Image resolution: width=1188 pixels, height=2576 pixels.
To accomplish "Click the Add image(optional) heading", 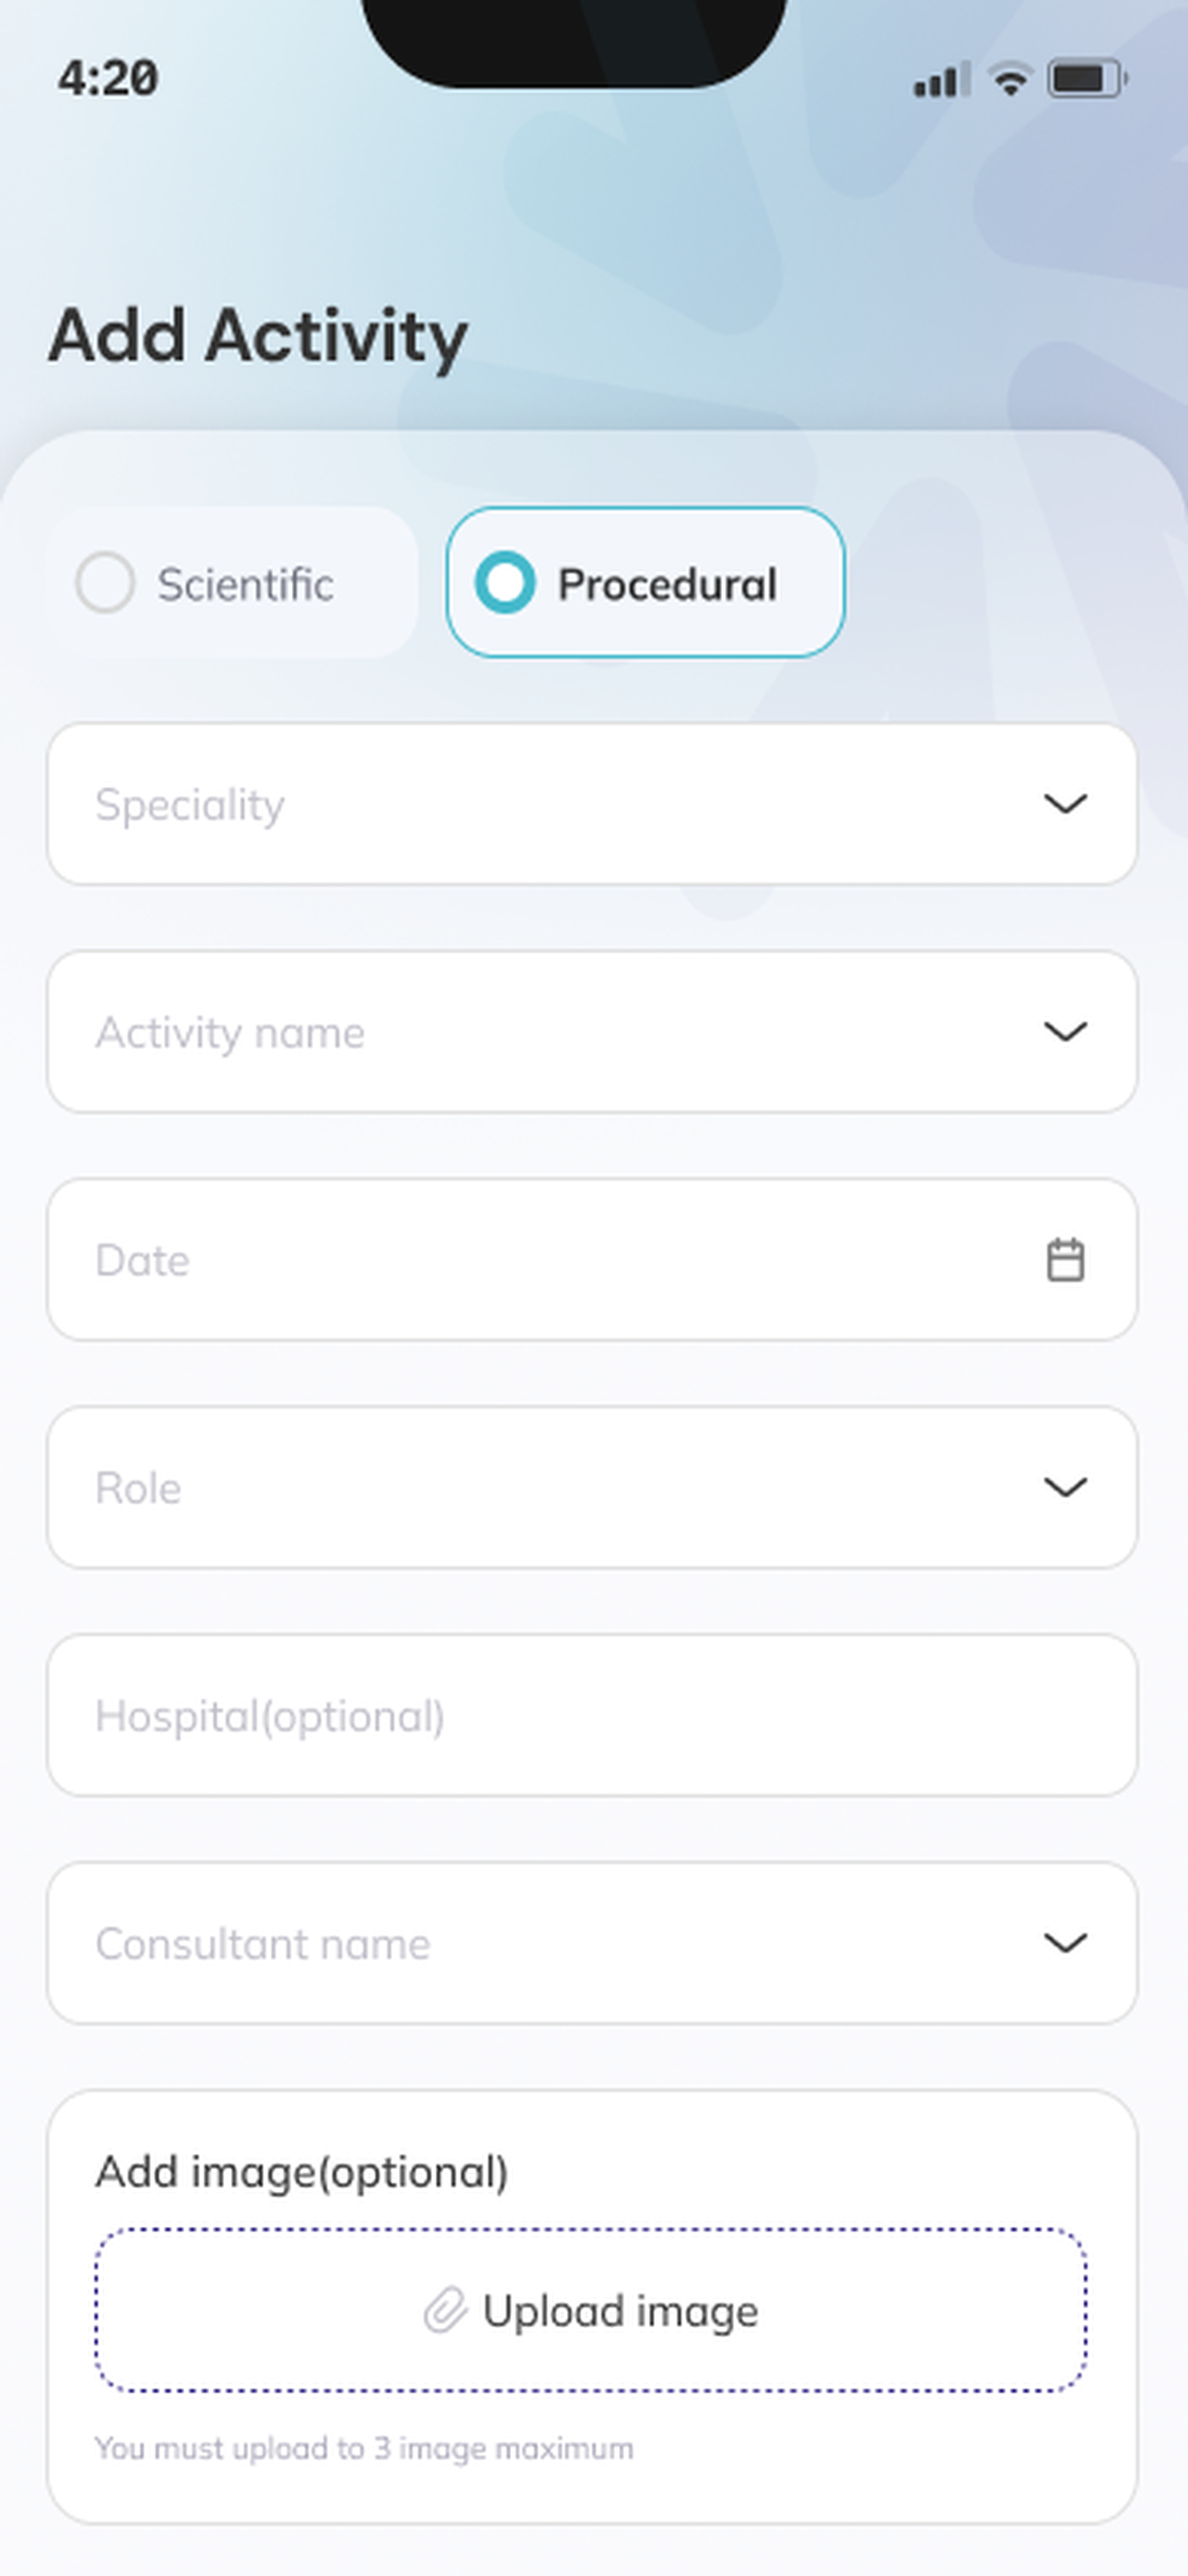I will click(302, 2172).
